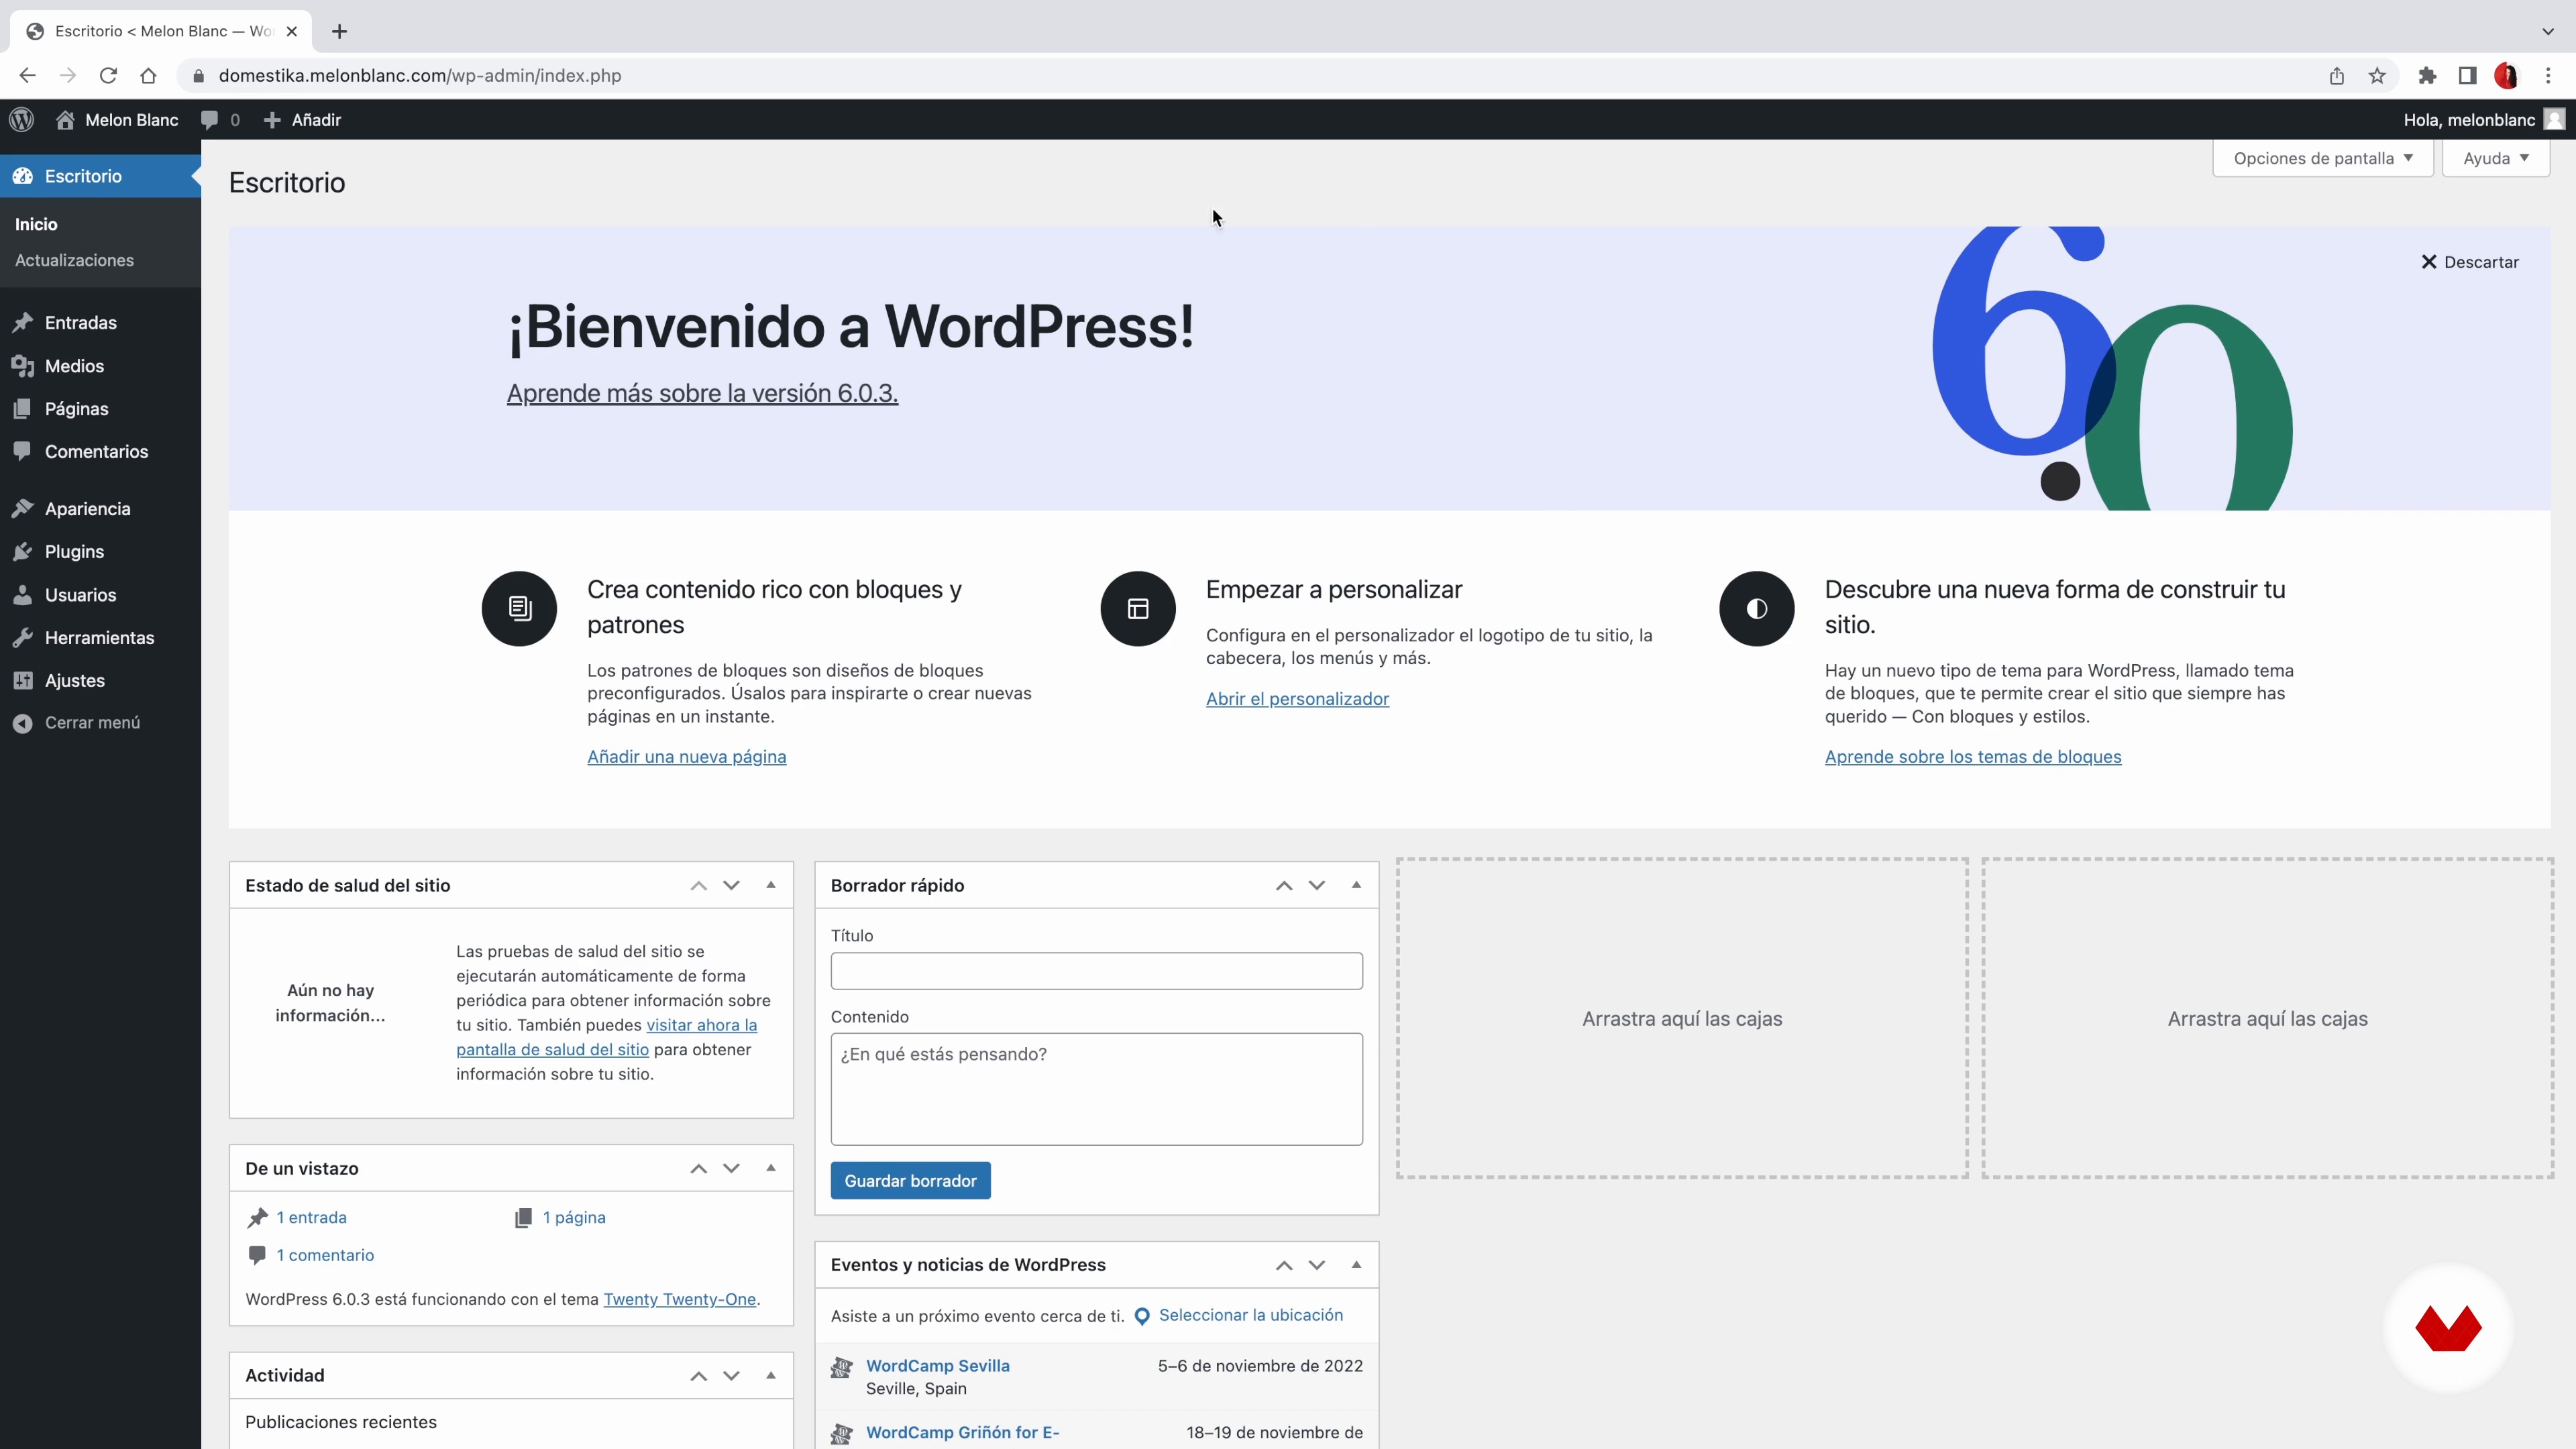Open the 1 entrada link
This screenshot has height=1449, width=2576.
click(x=311, y=1218)
